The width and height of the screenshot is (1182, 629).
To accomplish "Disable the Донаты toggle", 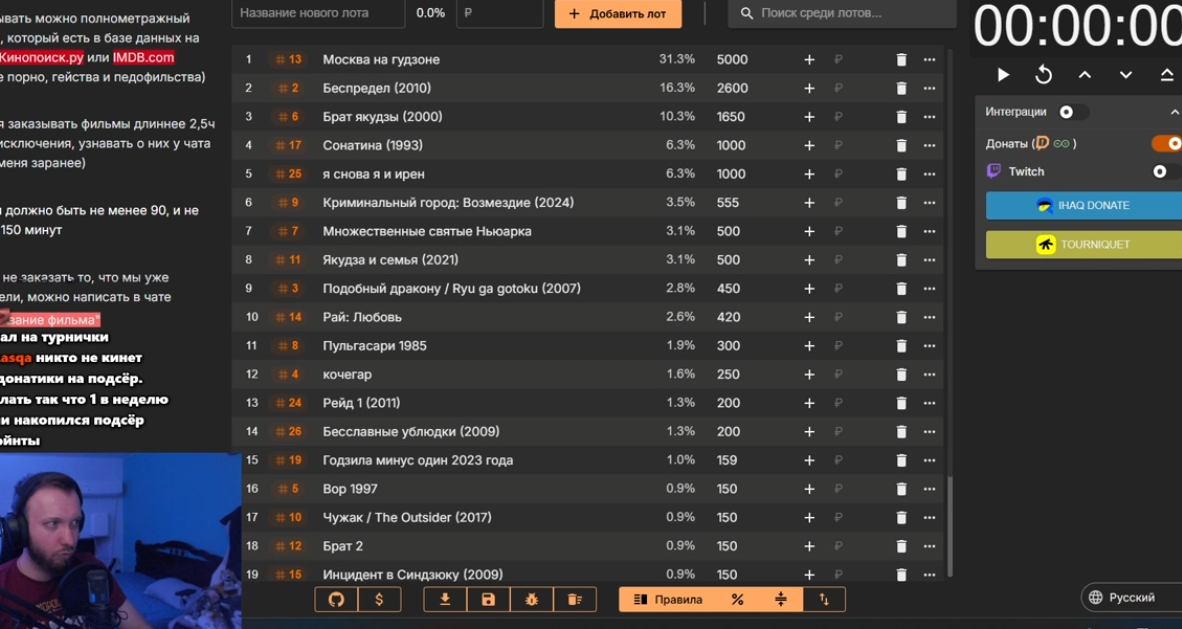I will 1167,144.
